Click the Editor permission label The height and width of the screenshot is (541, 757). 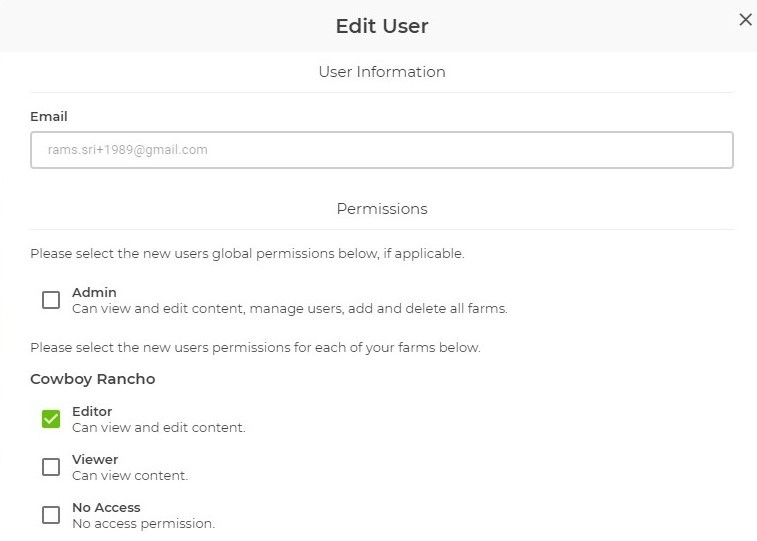pos(92,412)
